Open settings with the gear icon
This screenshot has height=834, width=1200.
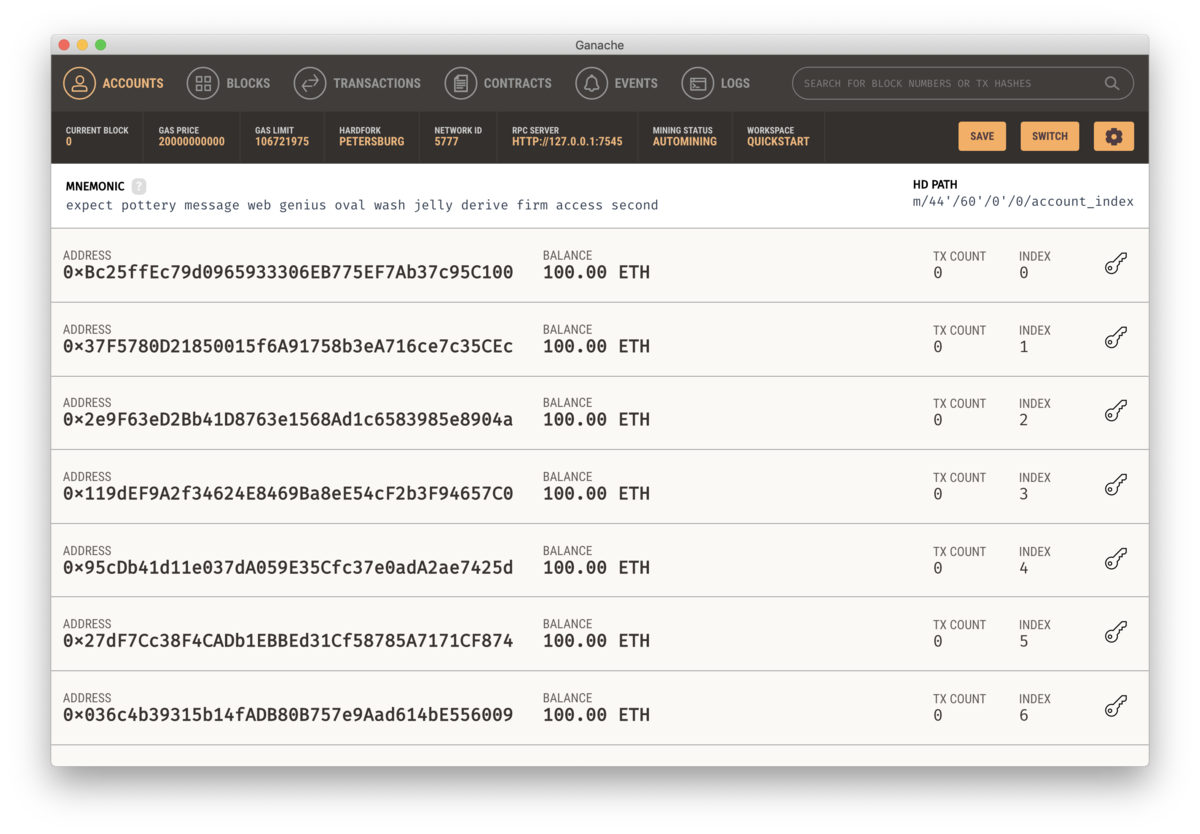[1114, 136]
